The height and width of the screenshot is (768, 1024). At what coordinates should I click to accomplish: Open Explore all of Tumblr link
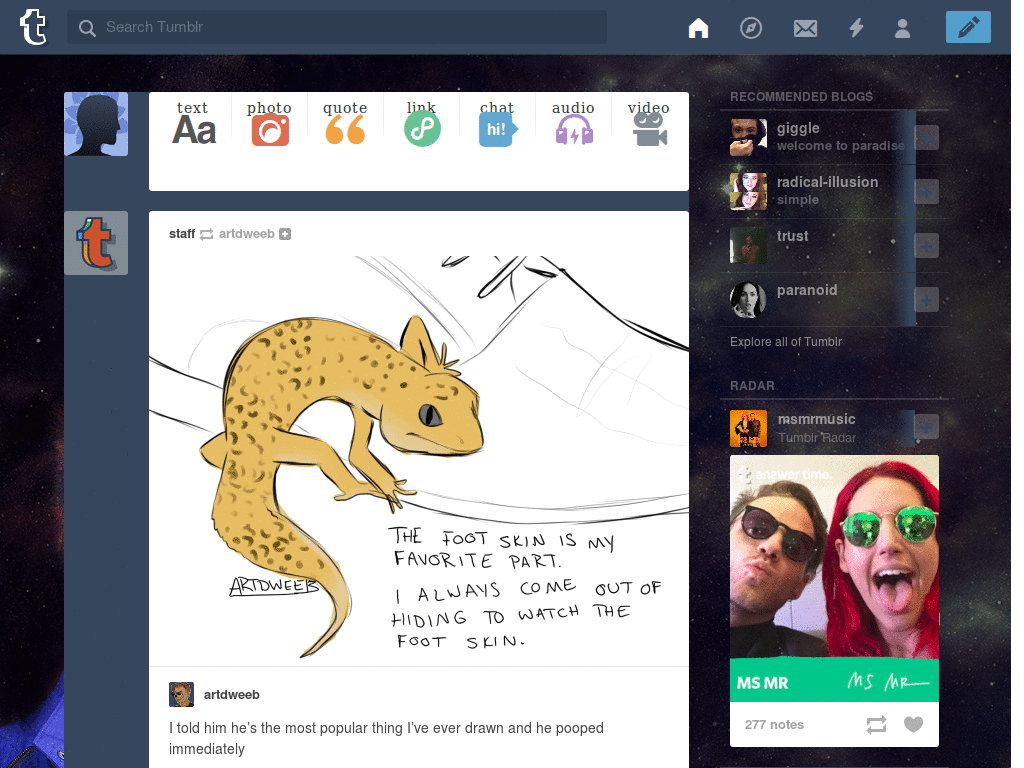click(786, 342)
